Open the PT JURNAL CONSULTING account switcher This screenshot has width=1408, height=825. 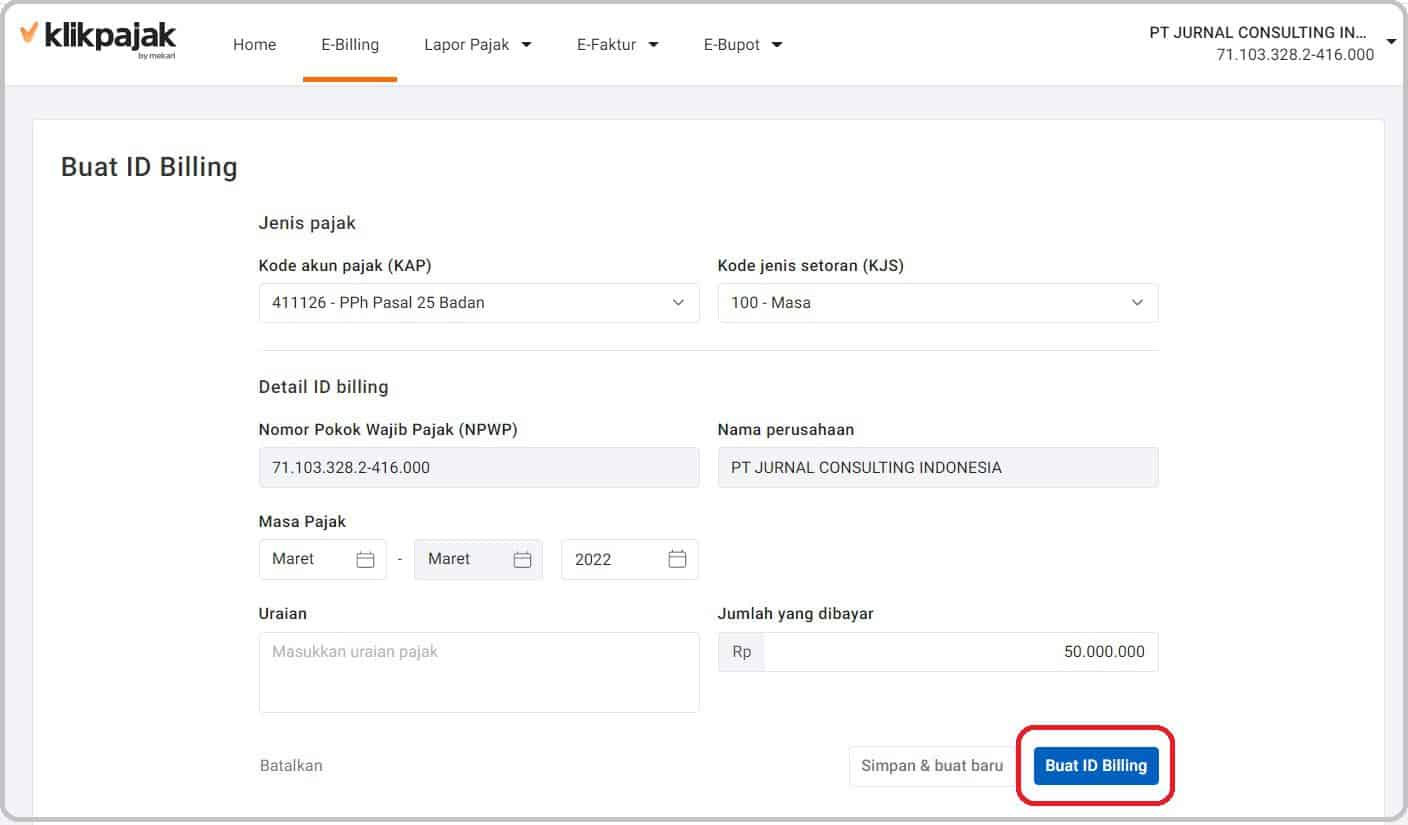[x=1272, y=43]
